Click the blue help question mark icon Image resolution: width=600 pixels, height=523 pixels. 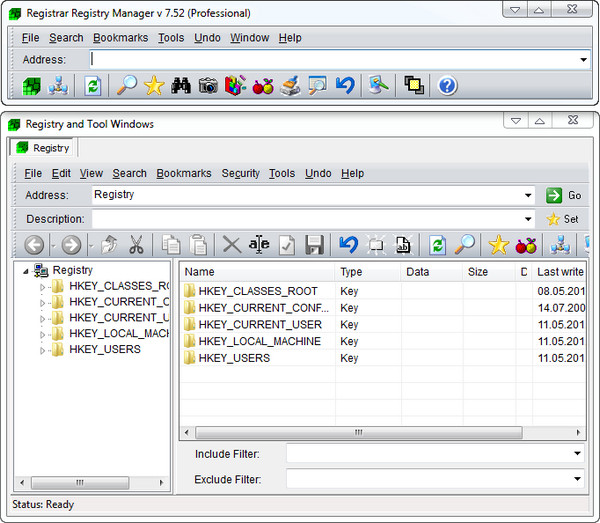tap(447, 86)
